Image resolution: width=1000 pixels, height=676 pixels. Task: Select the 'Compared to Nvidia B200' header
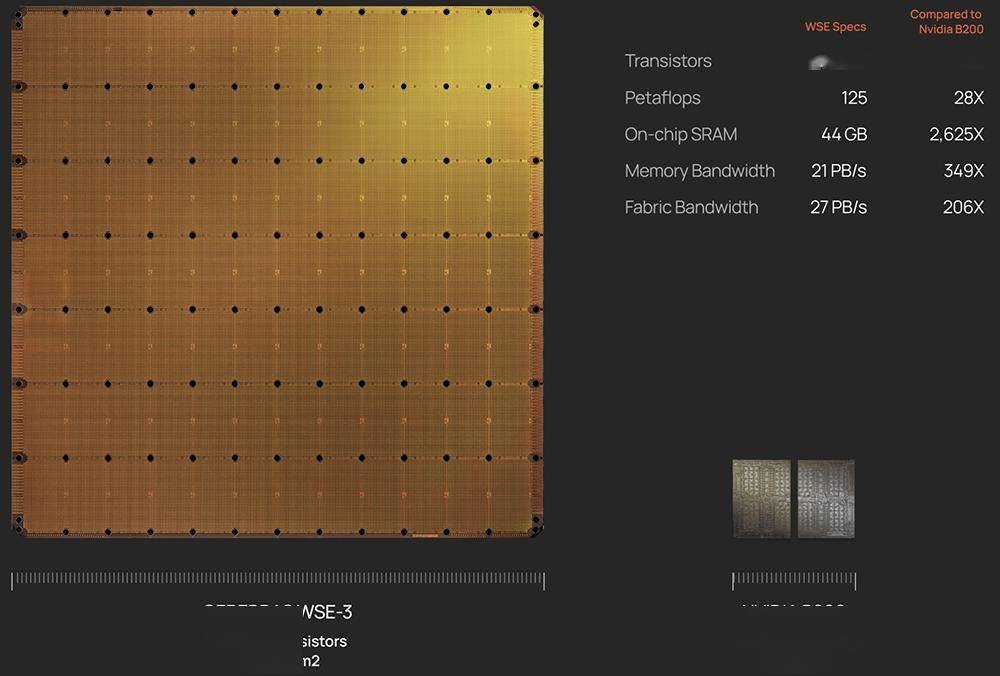pyautogui.click(x=946, y=22)
